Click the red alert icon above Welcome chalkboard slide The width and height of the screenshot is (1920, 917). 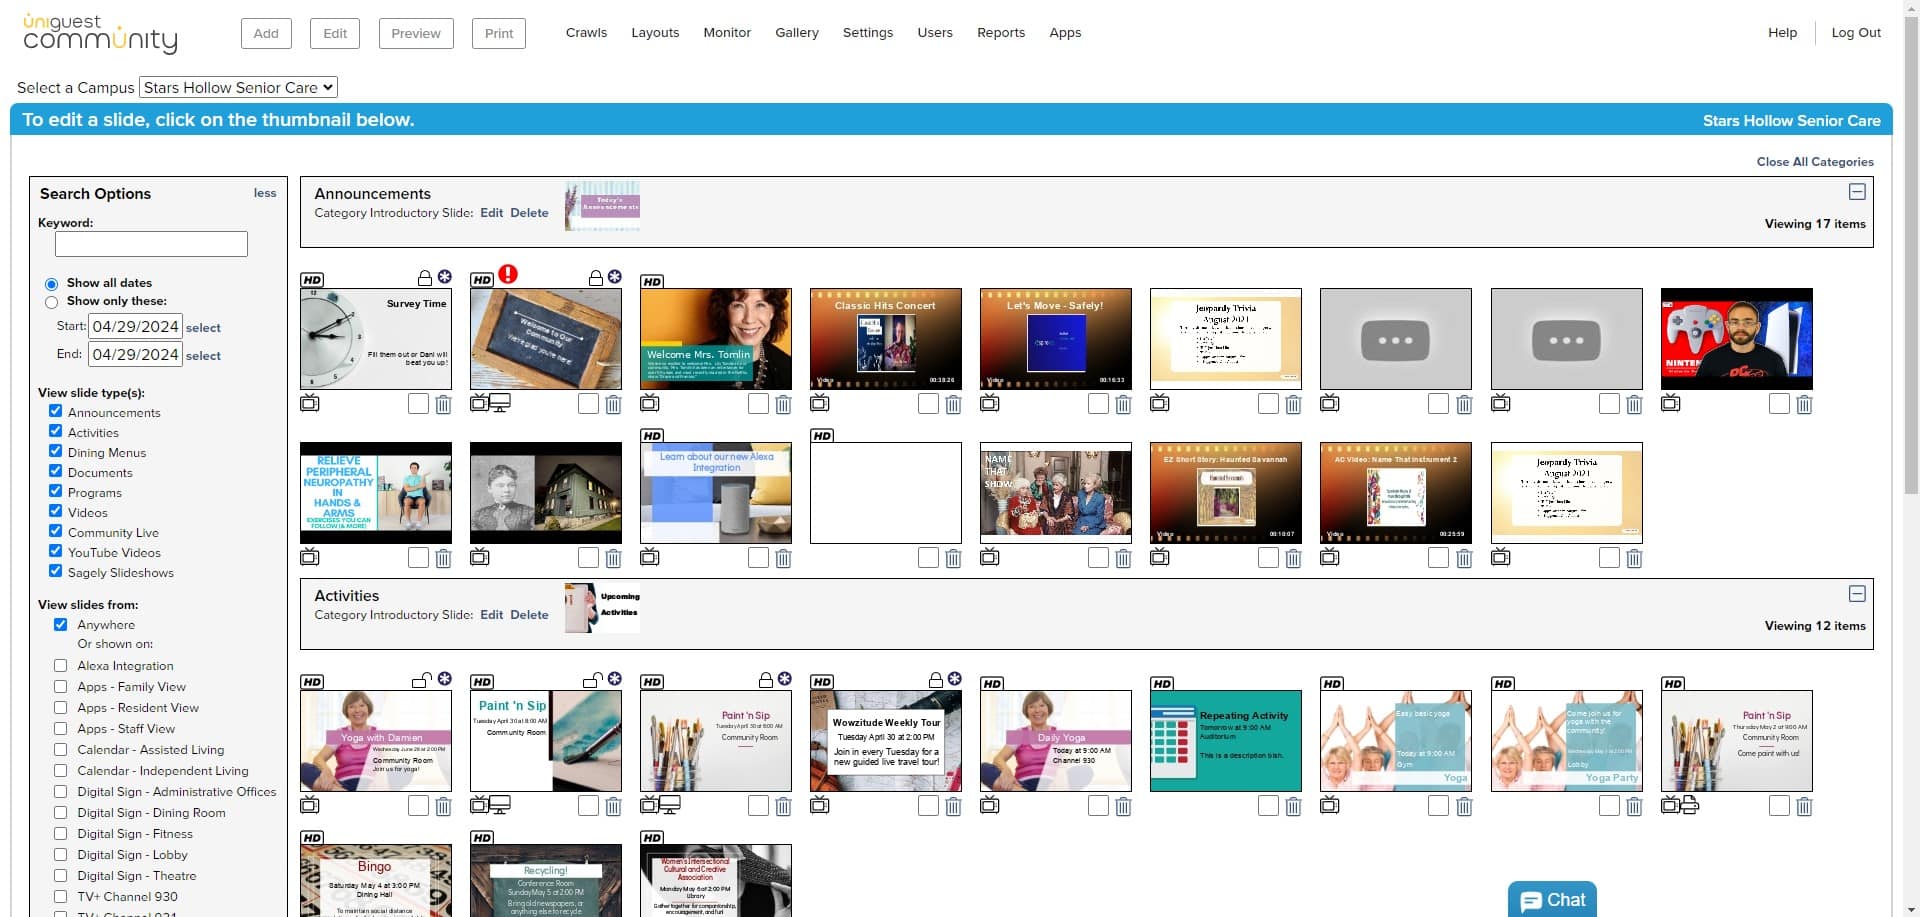point(508,274)
